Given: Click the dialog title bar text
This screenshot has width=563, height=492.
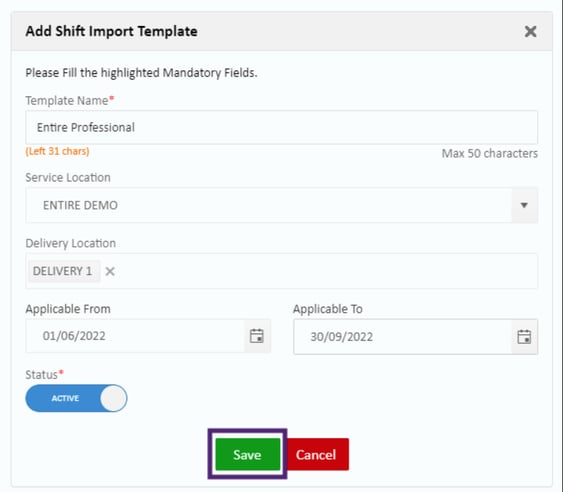Looking at the screenshot, I should 111,31.
